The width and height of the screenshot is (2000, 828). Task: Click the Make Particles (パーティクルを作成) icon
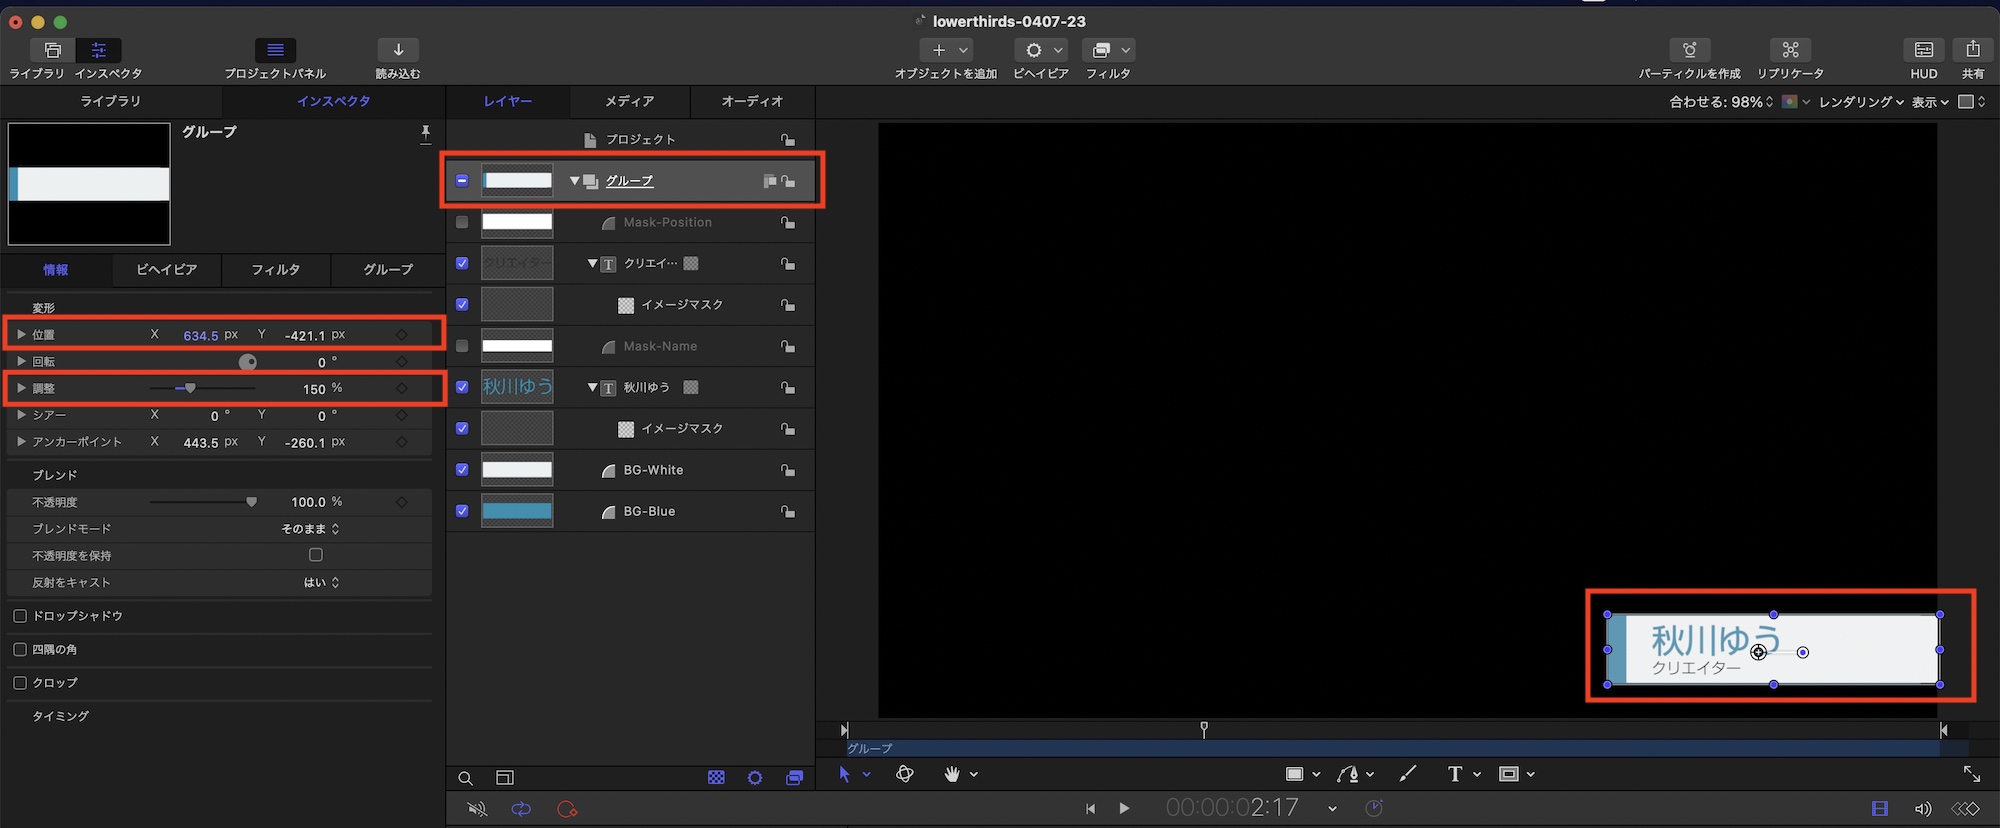(1689, 50)
